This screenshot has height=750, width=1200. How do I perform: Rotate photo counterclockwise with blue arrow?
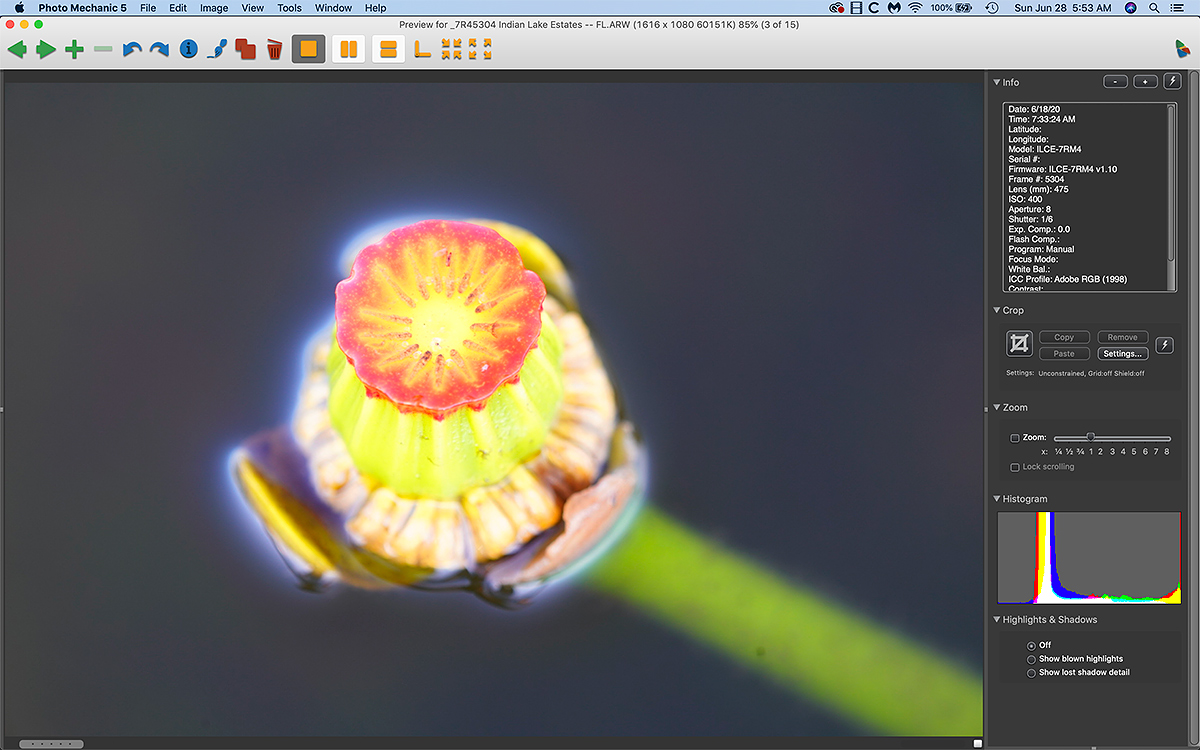point(131,49)
